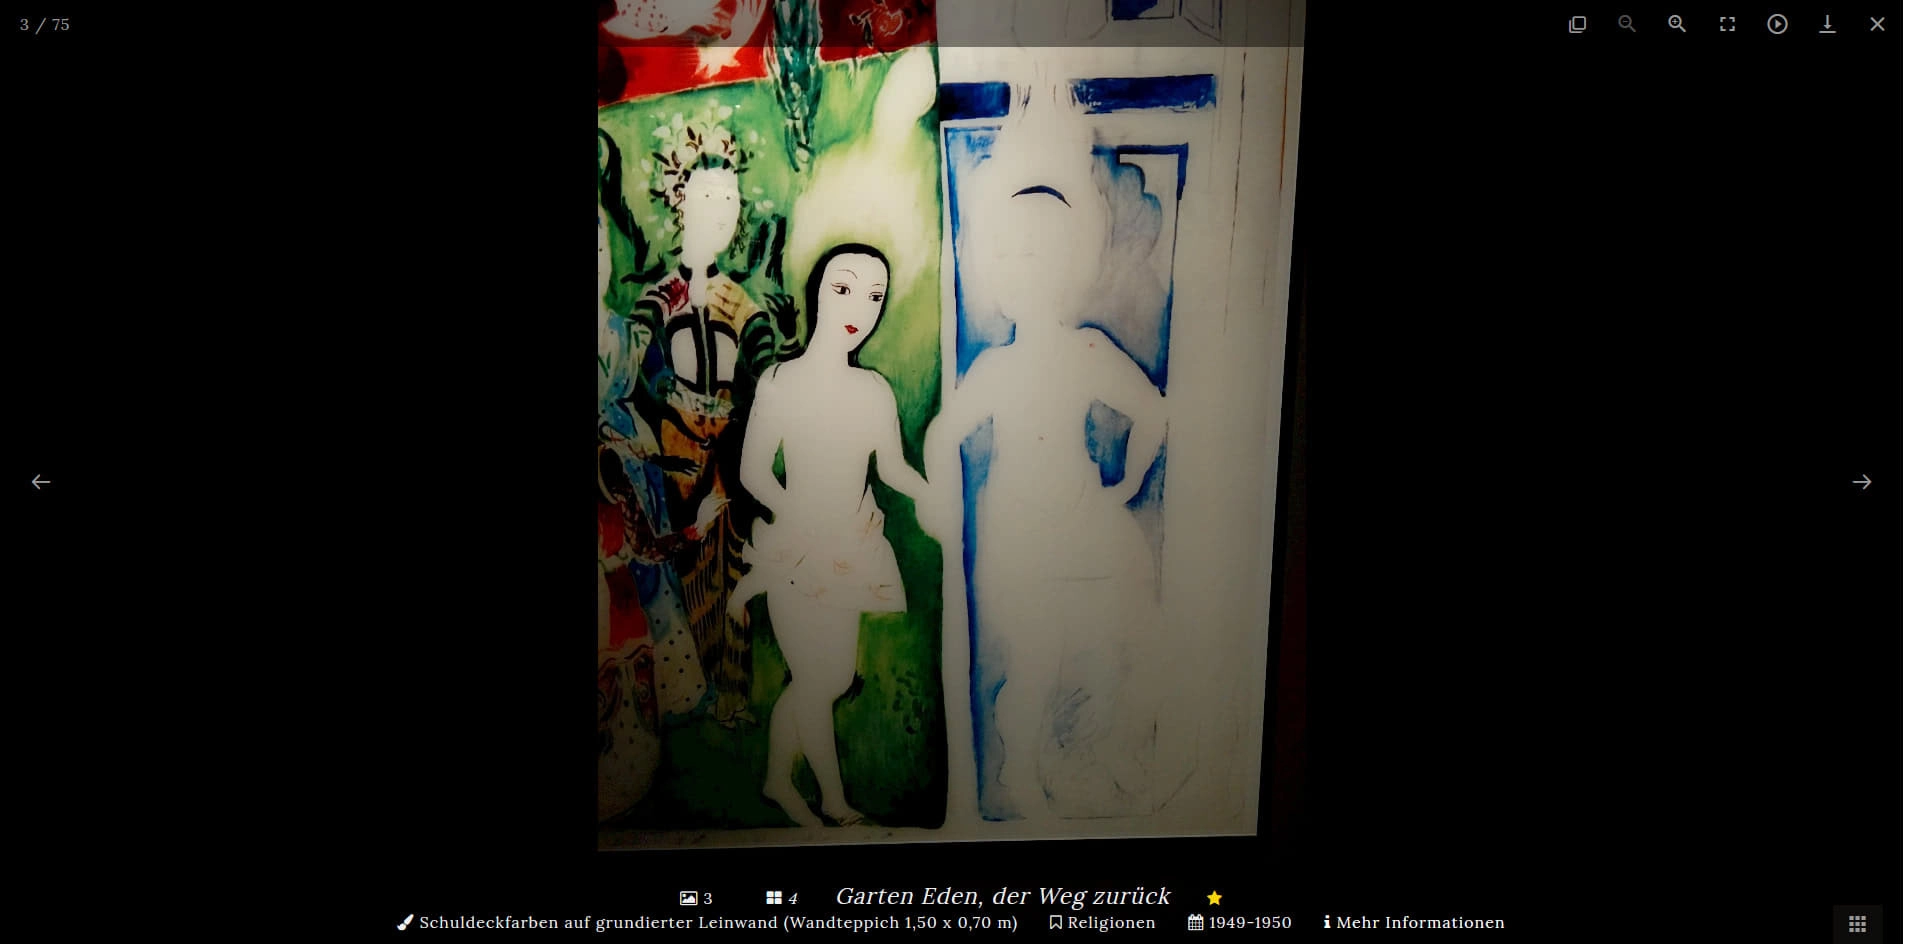The height and width of the screenshot is (944, 1920).
Task: Click the Religionen category tag
Action: (1102, 922)
